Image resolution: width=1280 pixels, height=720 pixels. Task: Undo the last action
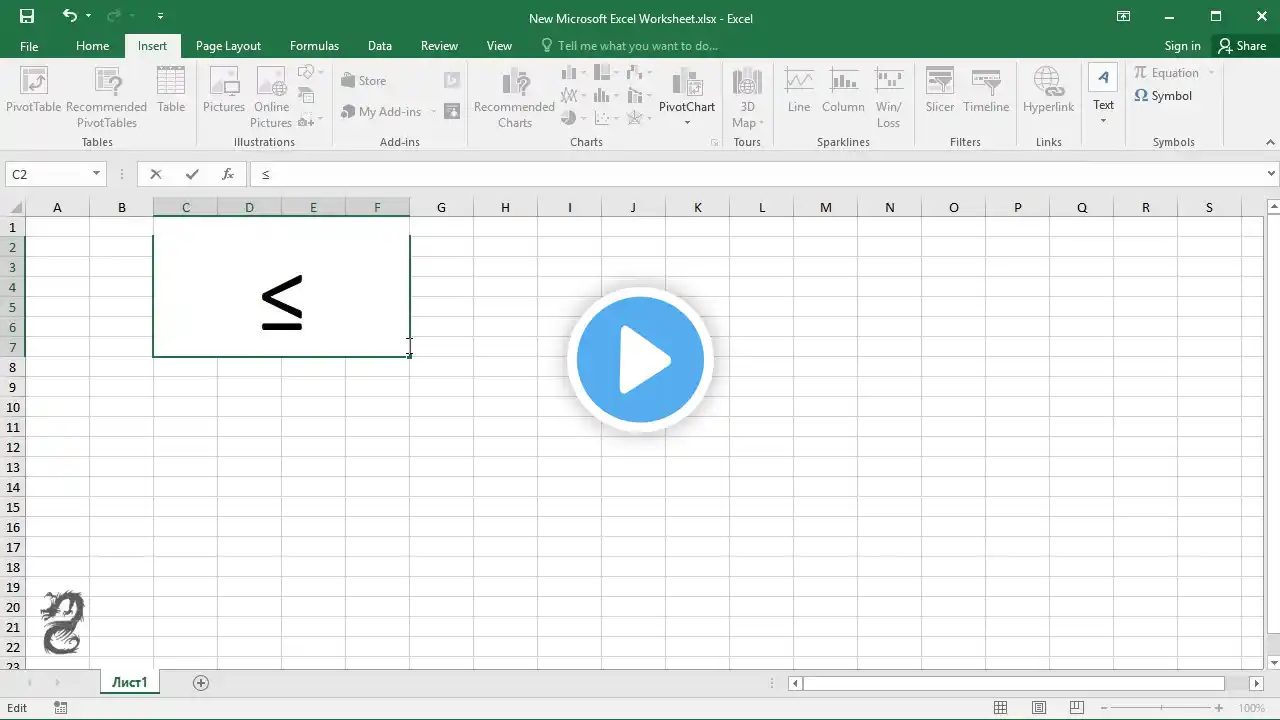coord(69,16)
